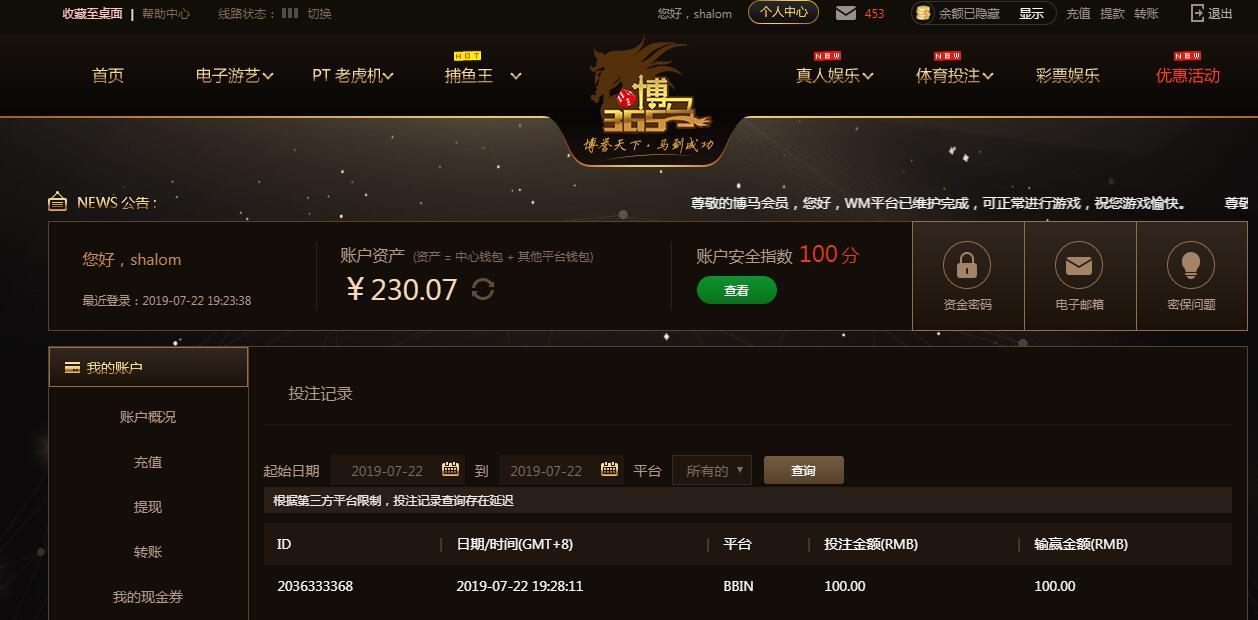
Task: Open the 密保问题 lightbulb icon
Action: 1191,265
